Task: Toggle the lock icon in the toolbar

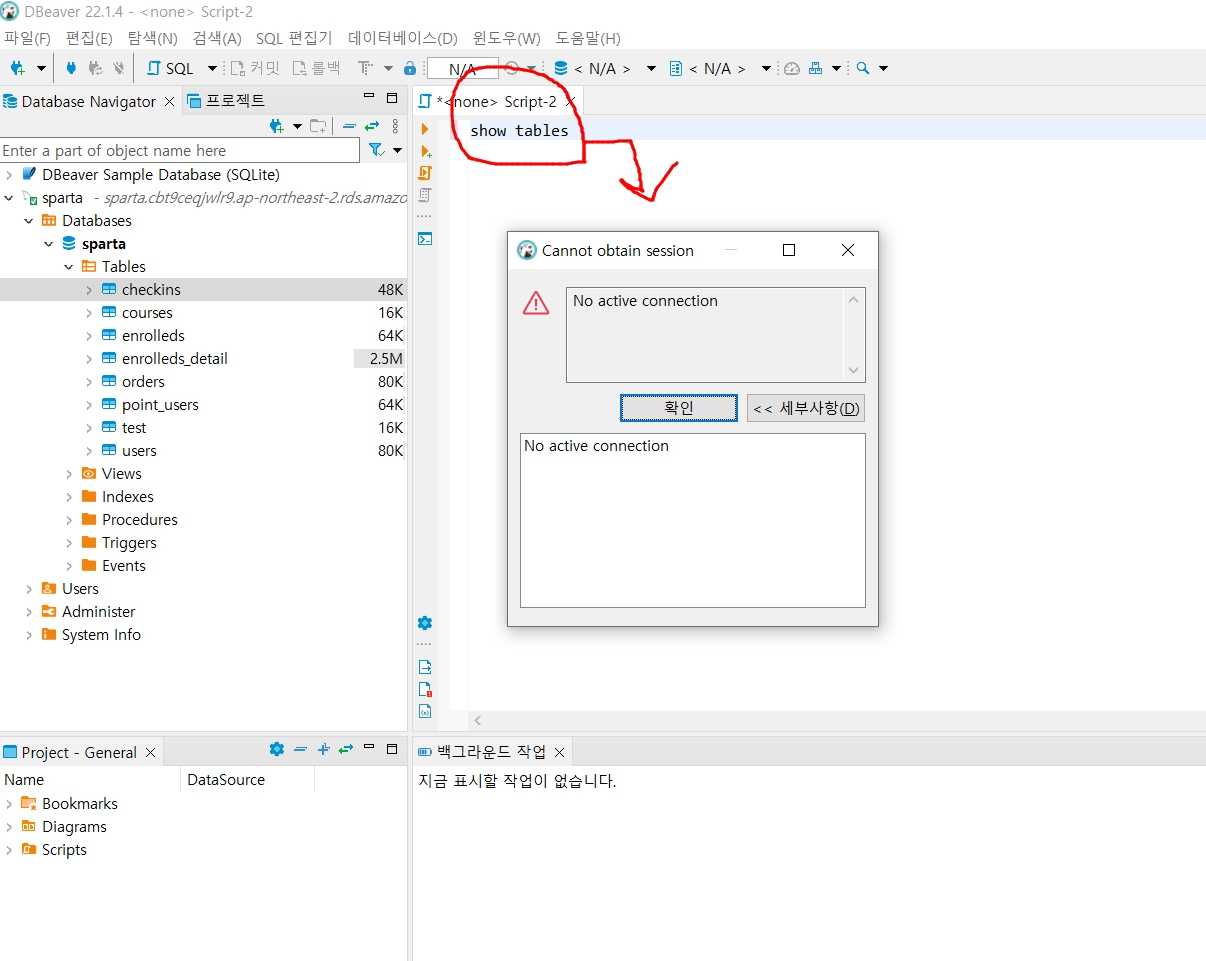Action: click(410, 68)
